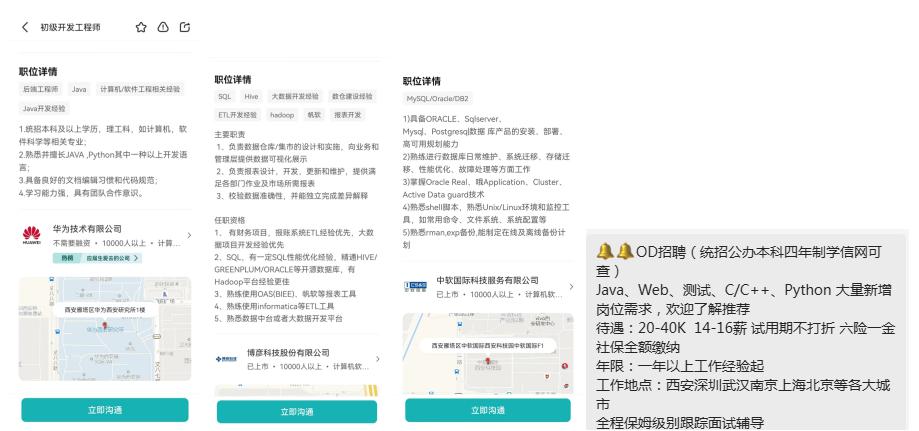Select the 帆软 skill tag
The height and width of the screenshot is (431, 919).
[x=314, y=115]
